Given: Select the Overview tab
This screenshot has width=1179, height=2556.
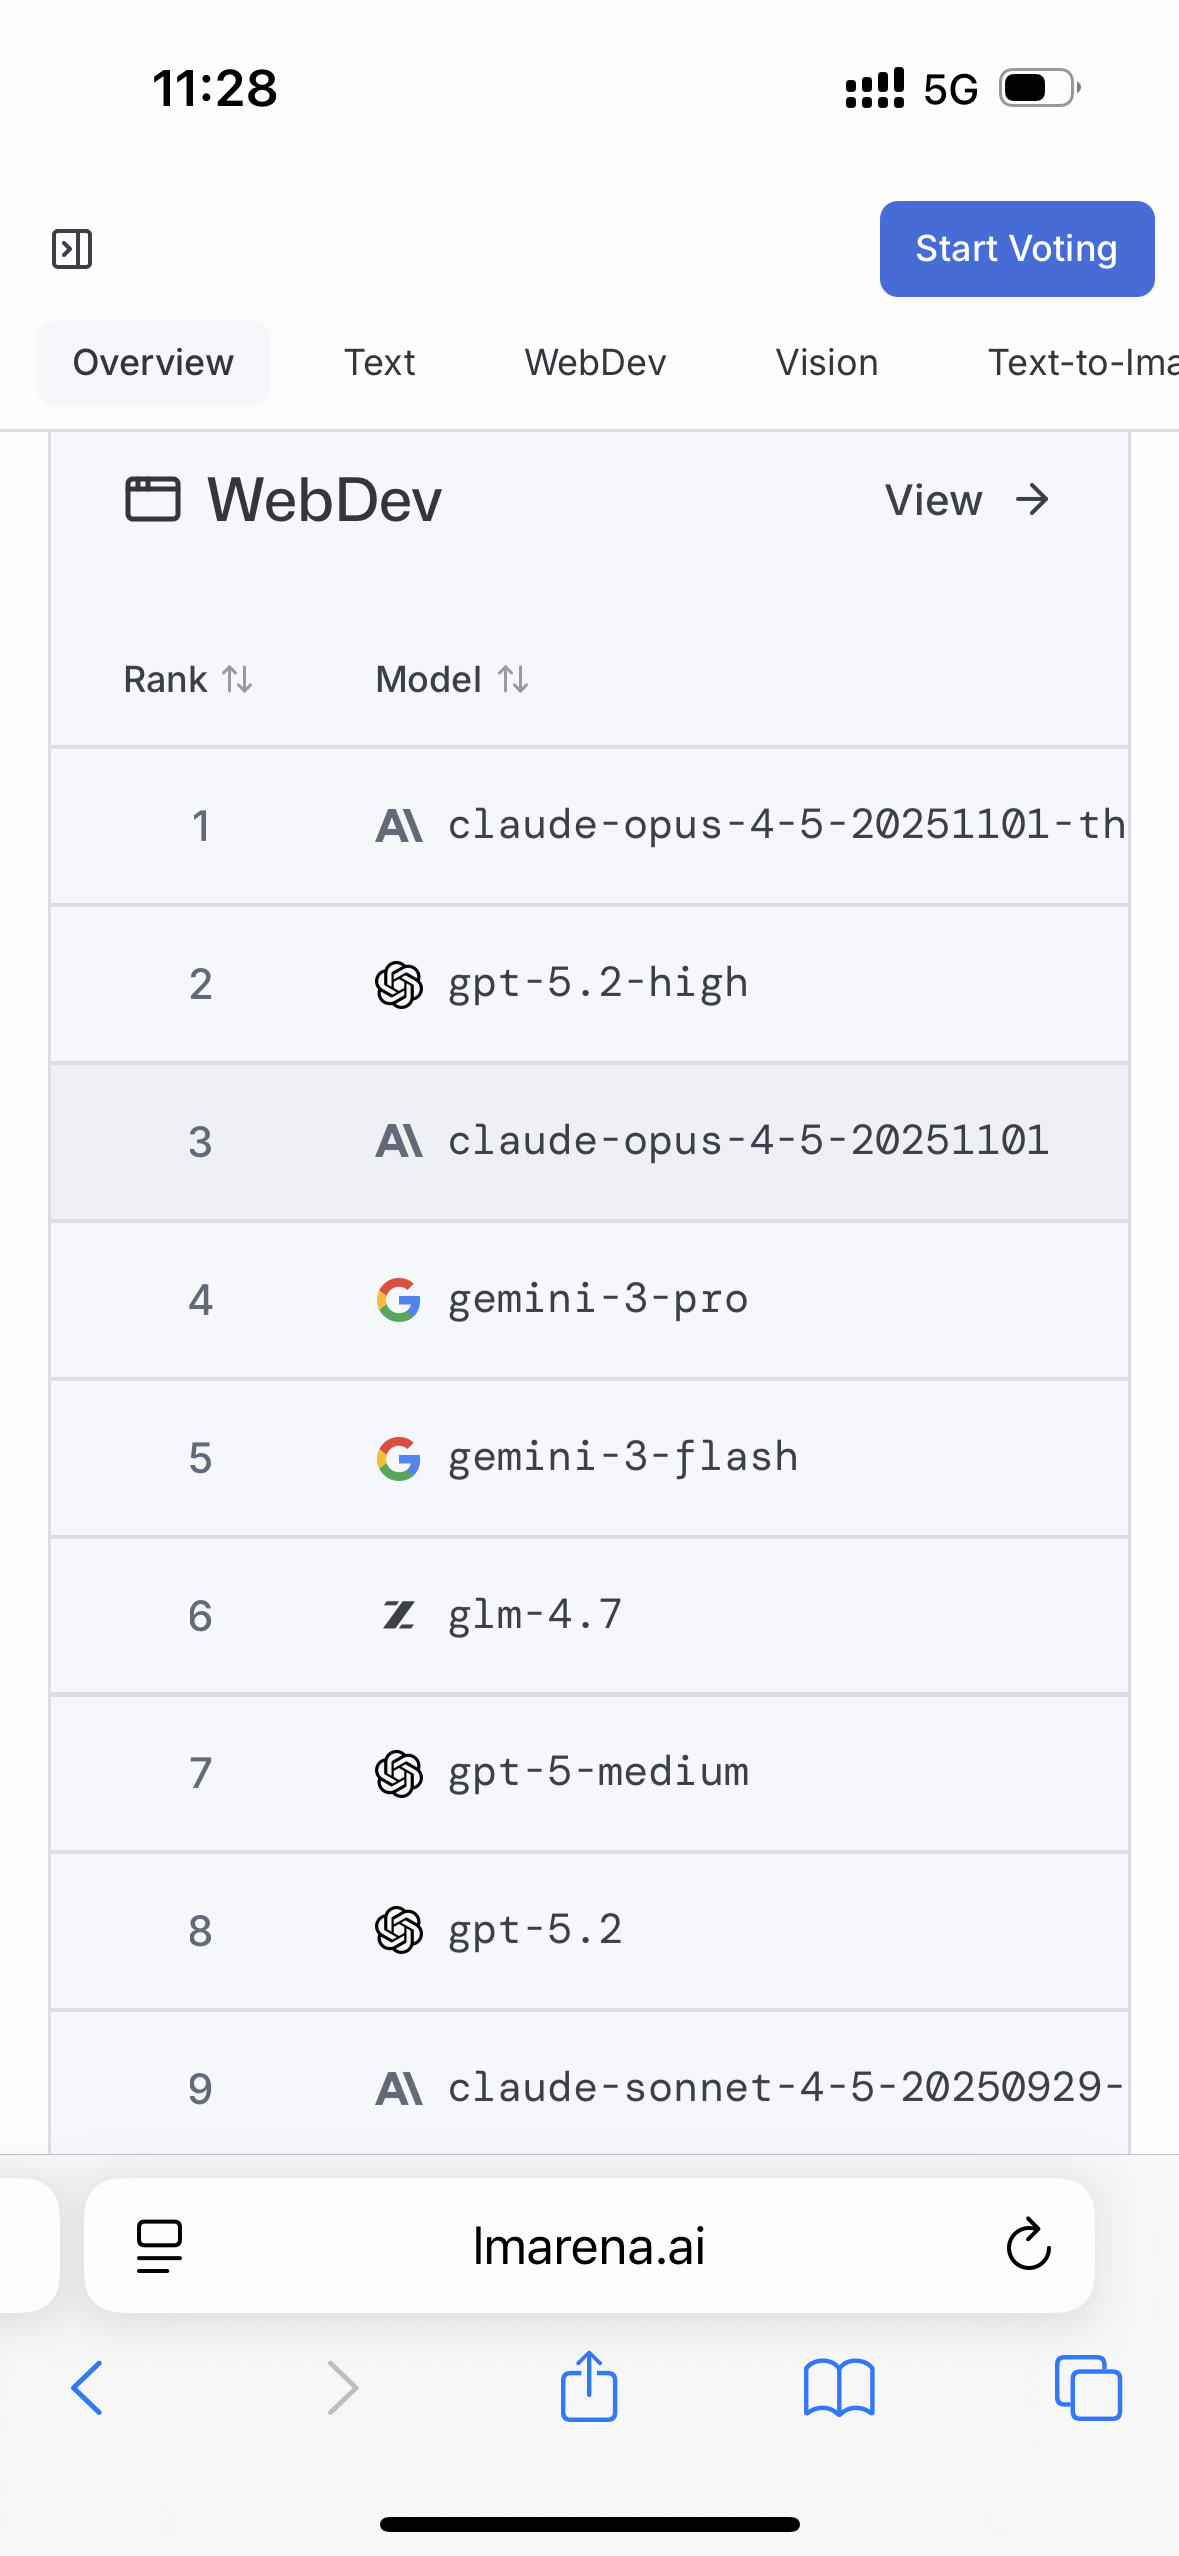Looking at the screenshot, I should (x=153, y=363).
